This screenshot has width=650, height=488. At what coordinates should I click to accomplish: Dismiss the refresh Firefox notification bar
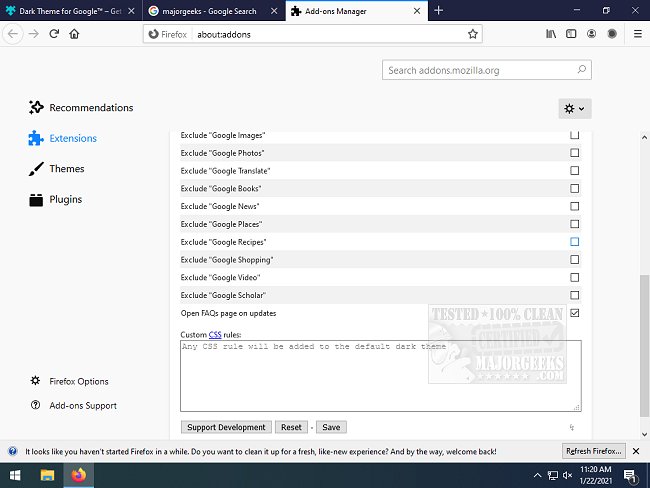tap(636, 451)
